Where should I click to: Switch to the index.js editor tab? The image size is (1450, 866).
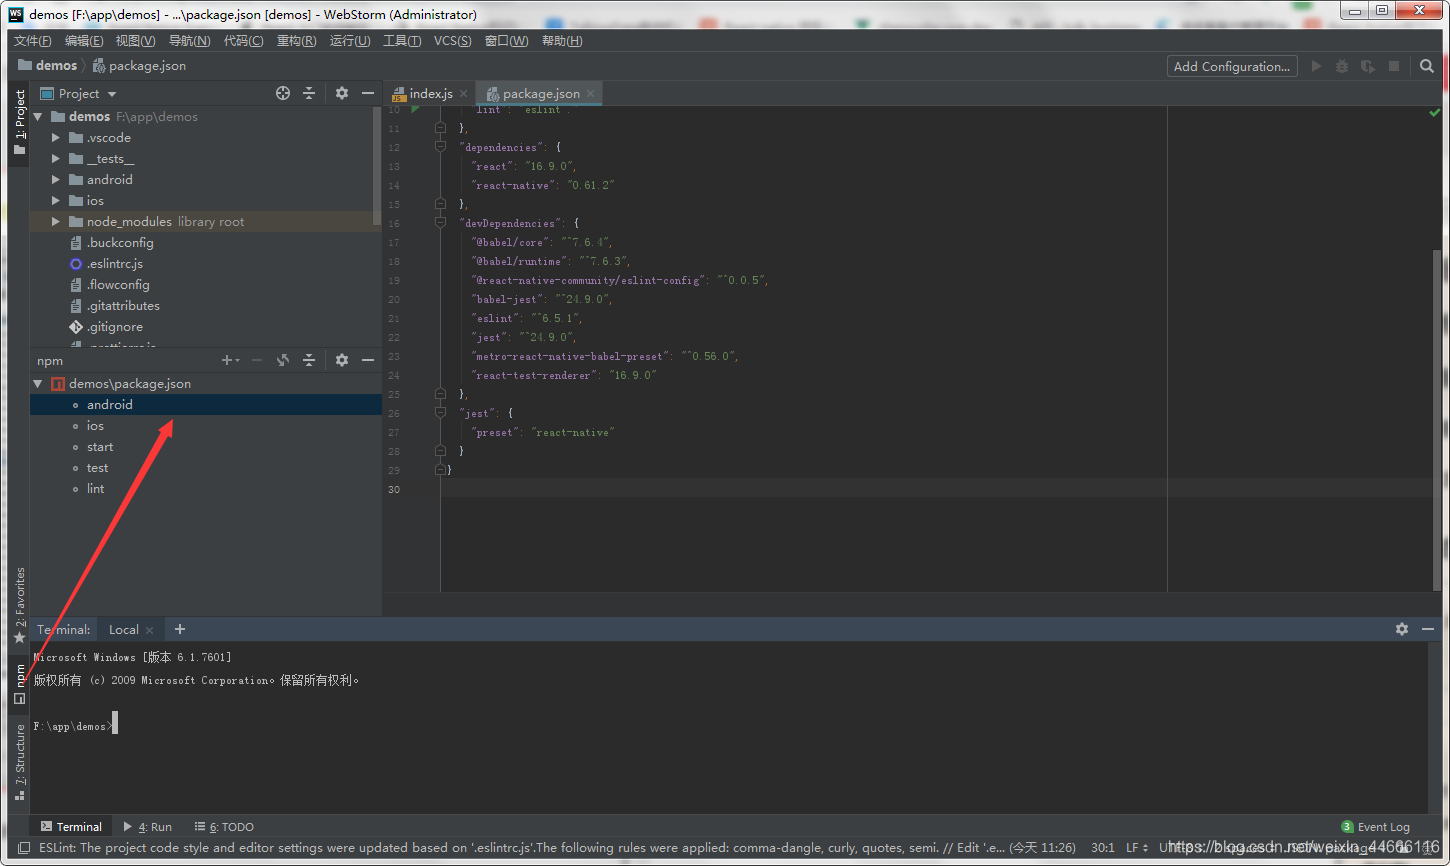point(430,93)
